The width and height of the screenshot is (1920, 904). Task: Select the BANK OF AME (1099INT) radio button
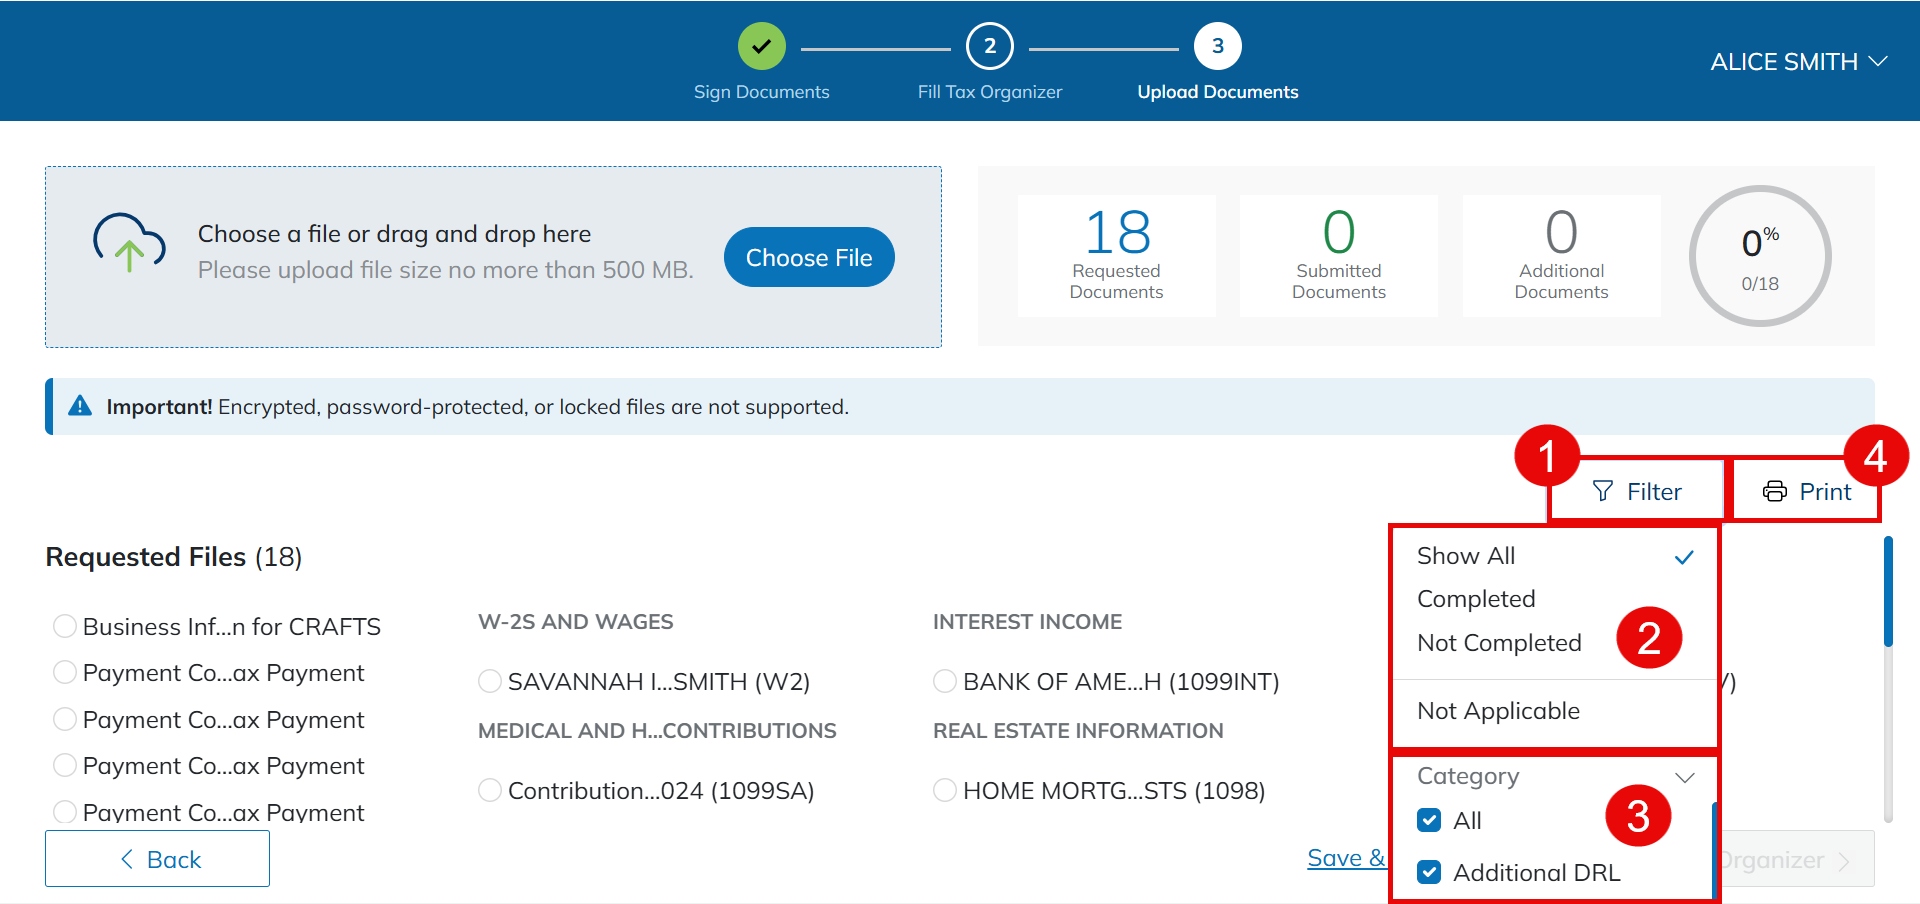click(944, 682)
